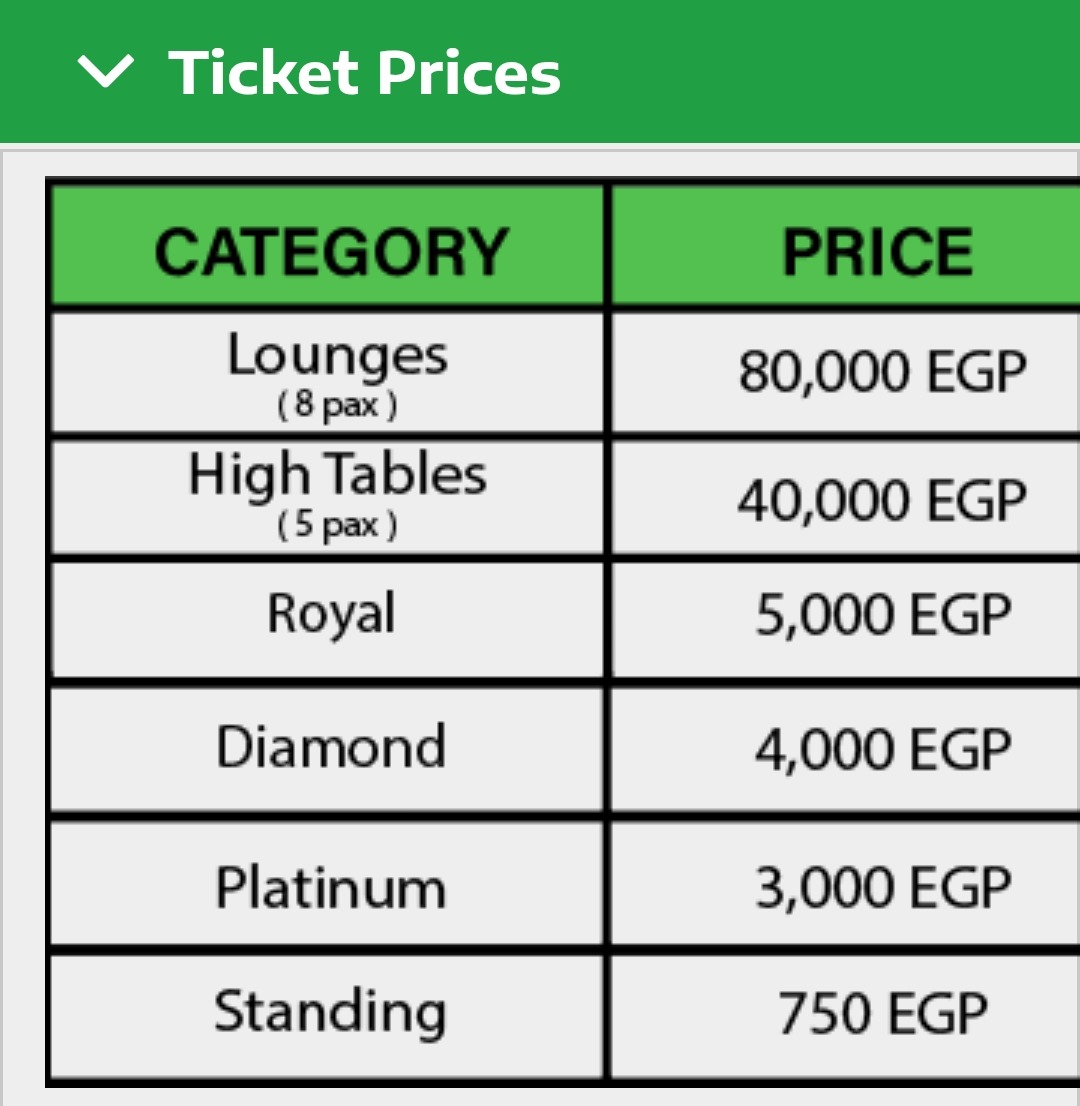The image size is (1080, 1106).
Task: Click the 3,000 EGP price
Action: tap(882, 888)
